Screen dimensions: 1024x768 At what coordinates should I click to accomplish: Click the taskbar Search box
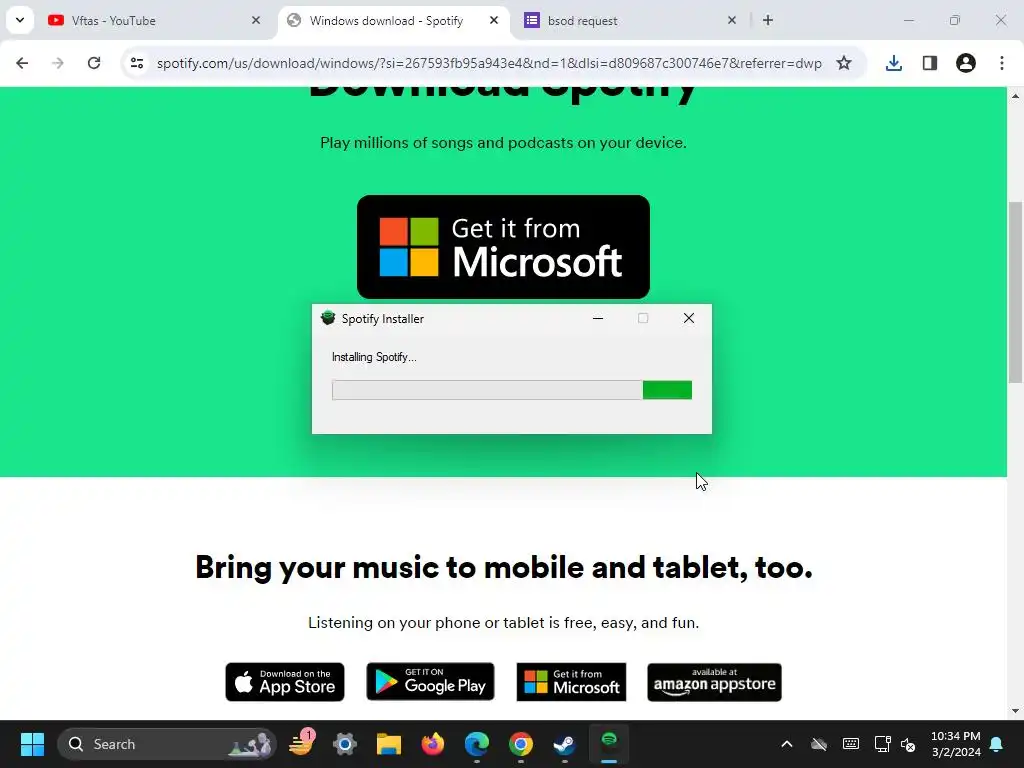(167, 744)
